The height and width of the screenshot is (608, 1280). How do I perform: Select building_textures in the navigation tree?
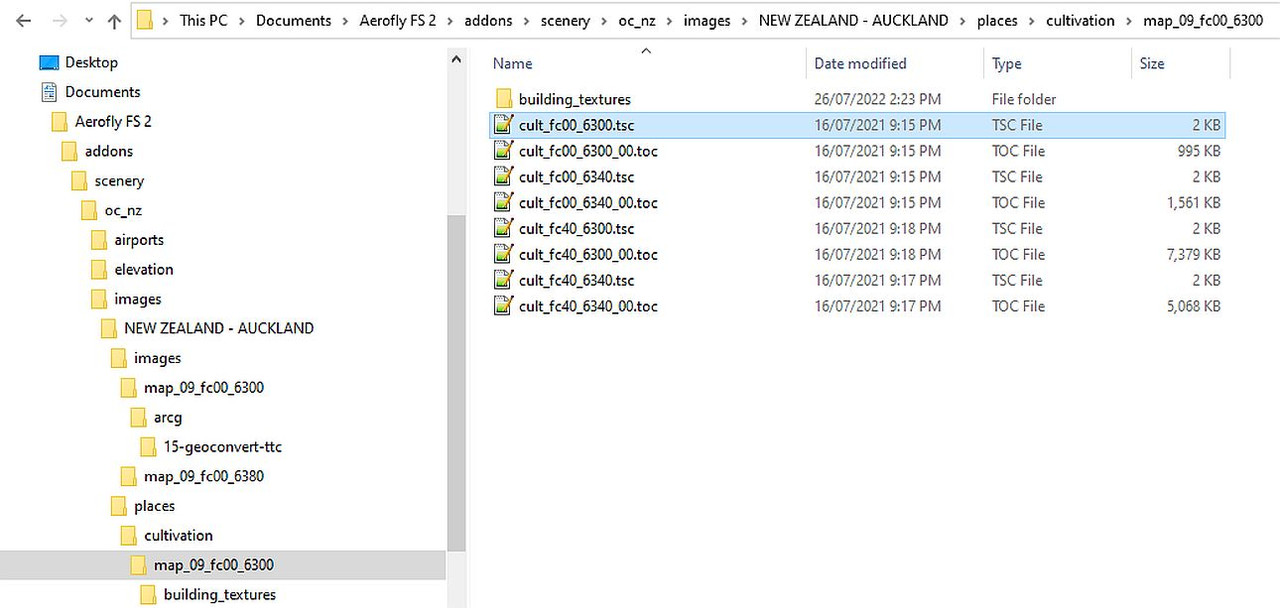pos(220,595)
